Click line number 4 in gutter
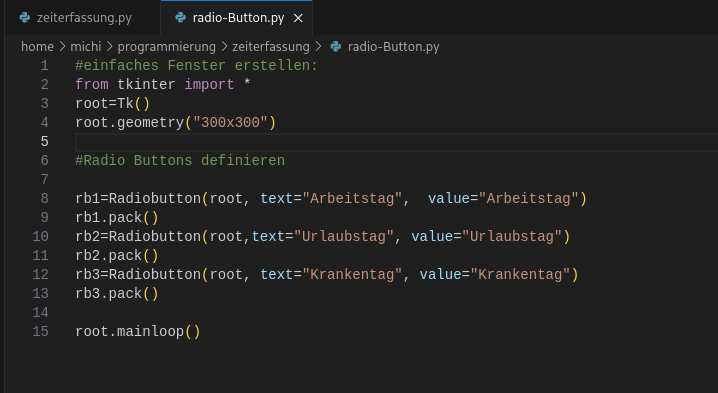The image size is (718, 393). coord(44,123)
